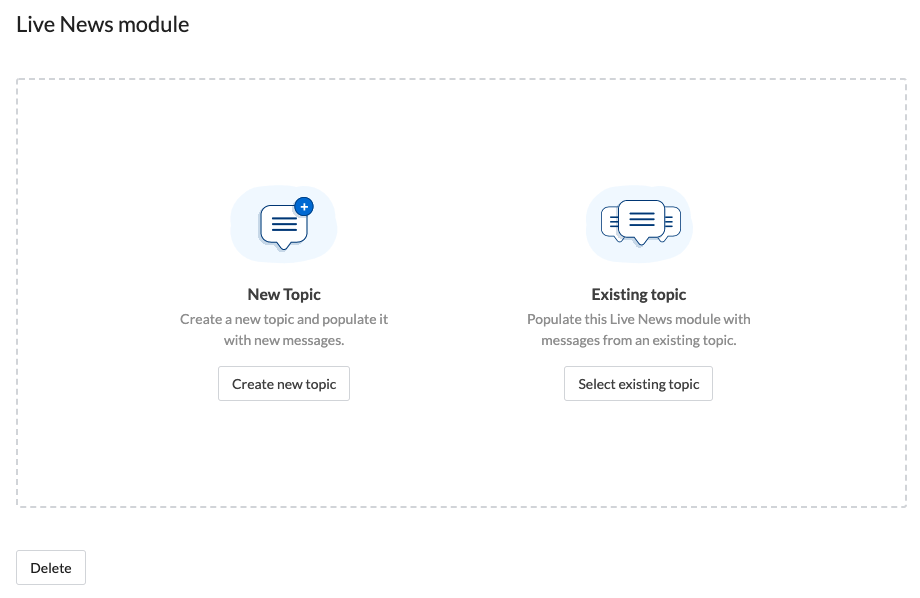
Task: Delete the Live News module
Action: point(51,567)
